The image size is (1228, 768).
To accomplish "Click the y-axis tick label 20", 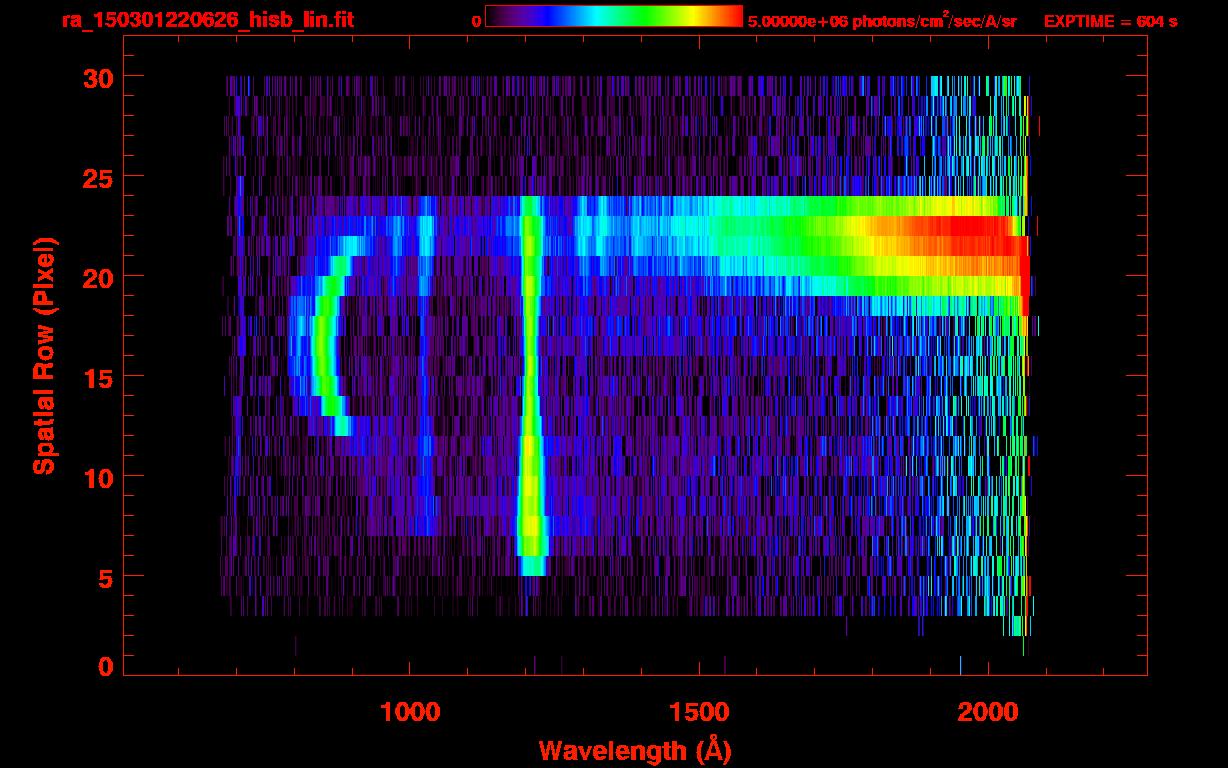I will tap(96, 277).
